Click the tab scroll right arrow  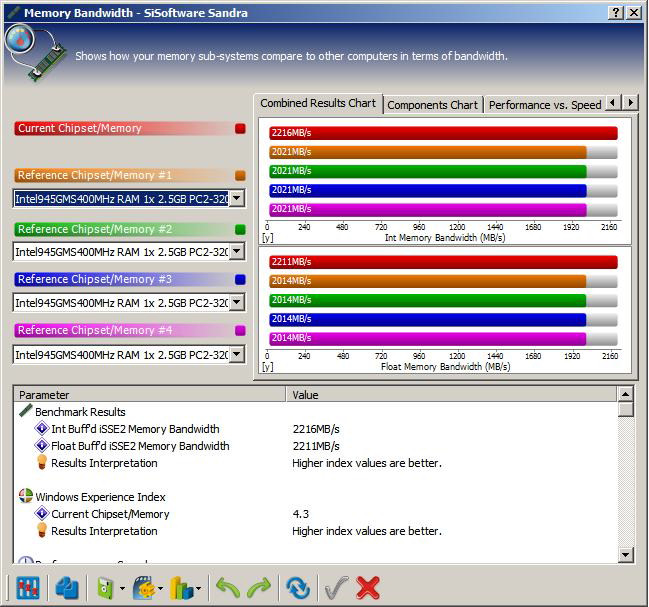pos(630,102)
